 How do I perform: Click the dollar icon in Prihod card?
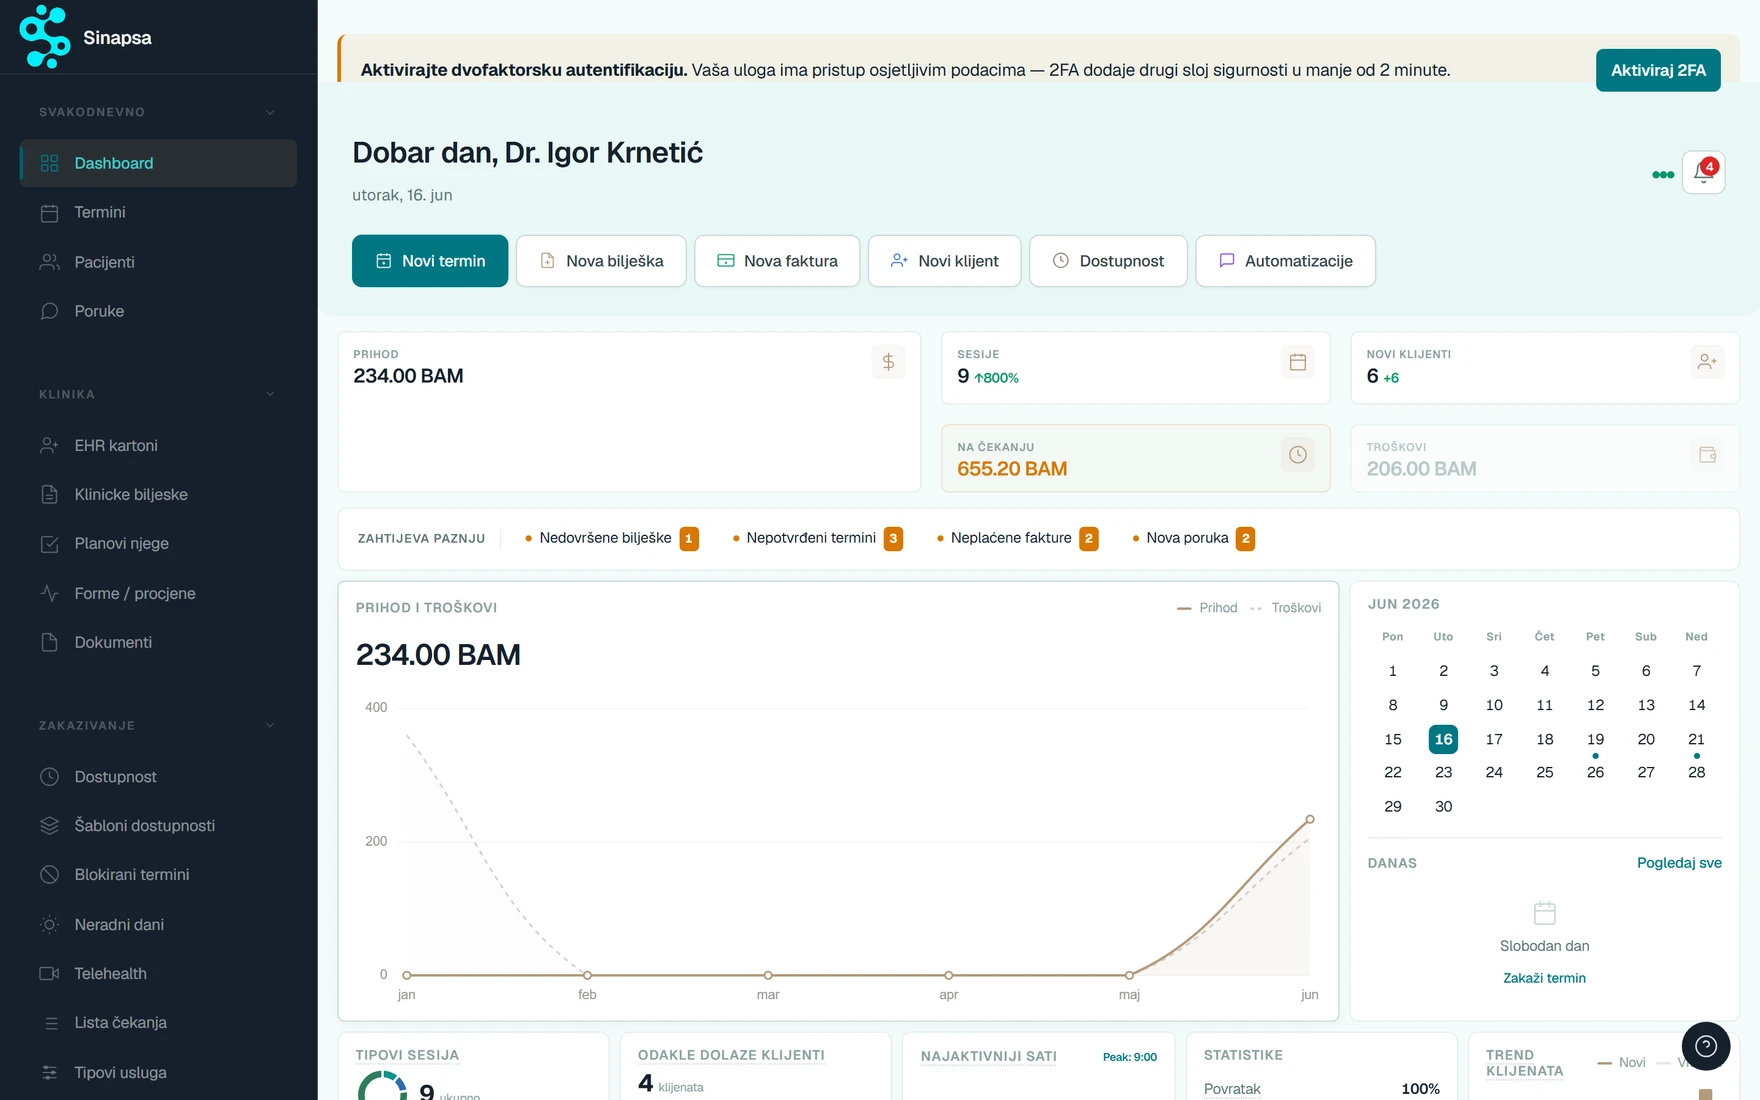click(888, 362)
